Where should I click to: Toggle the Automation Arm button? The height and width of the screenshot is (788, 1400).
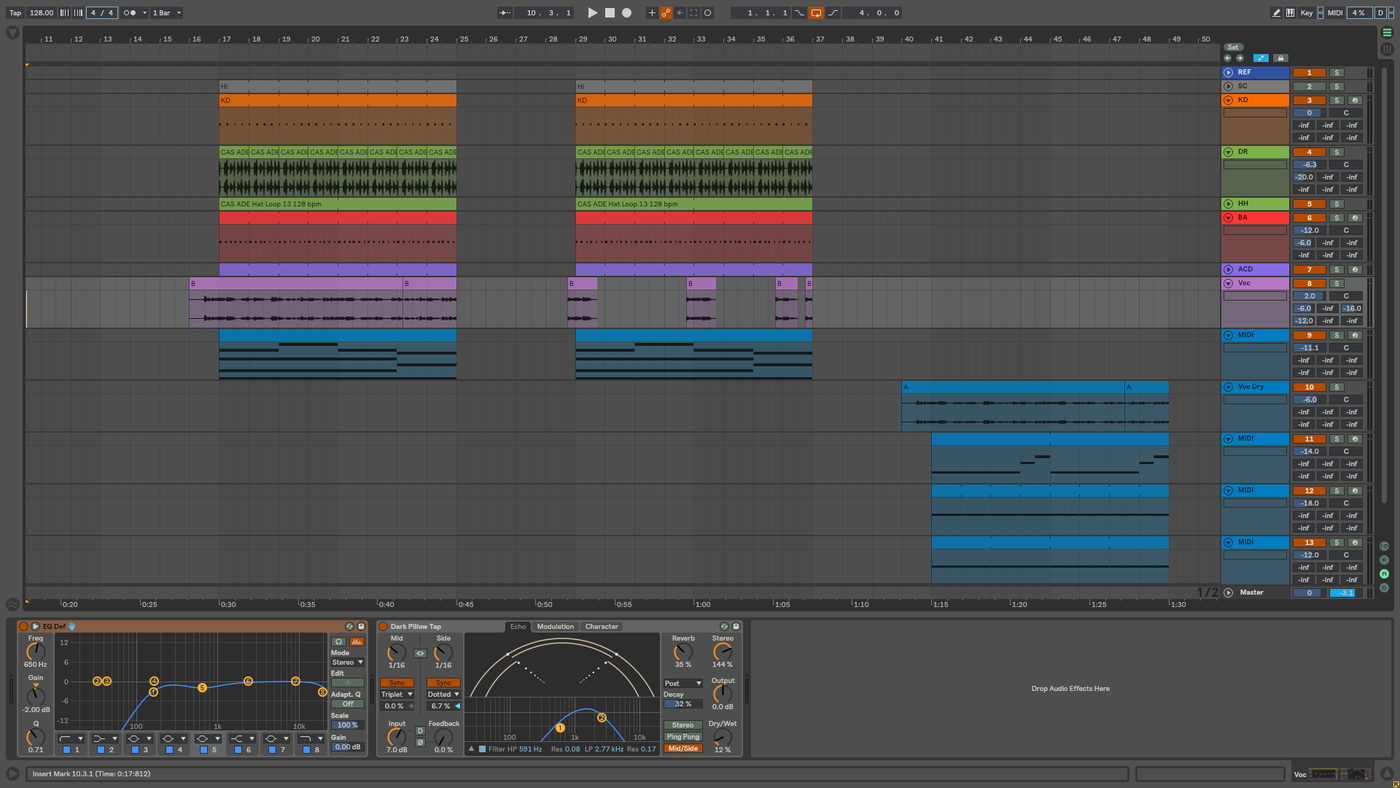(665, 13)
